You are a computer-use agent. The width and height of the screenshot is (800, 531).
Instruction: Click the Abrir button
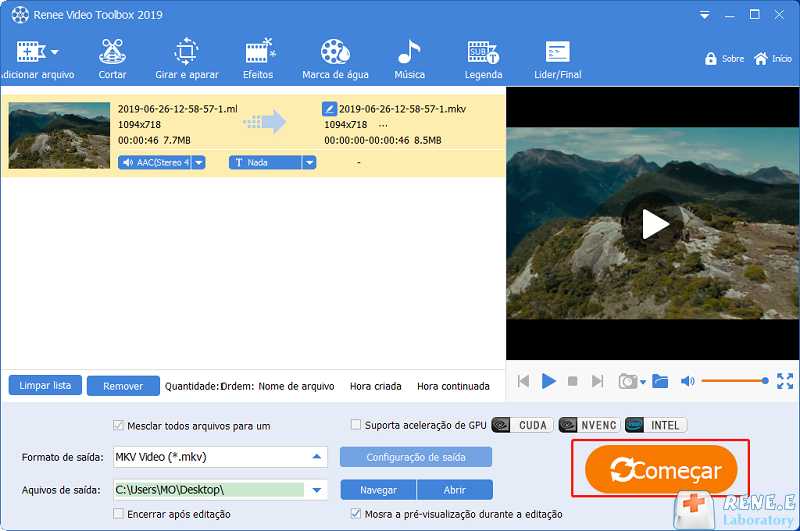(455, 490)
